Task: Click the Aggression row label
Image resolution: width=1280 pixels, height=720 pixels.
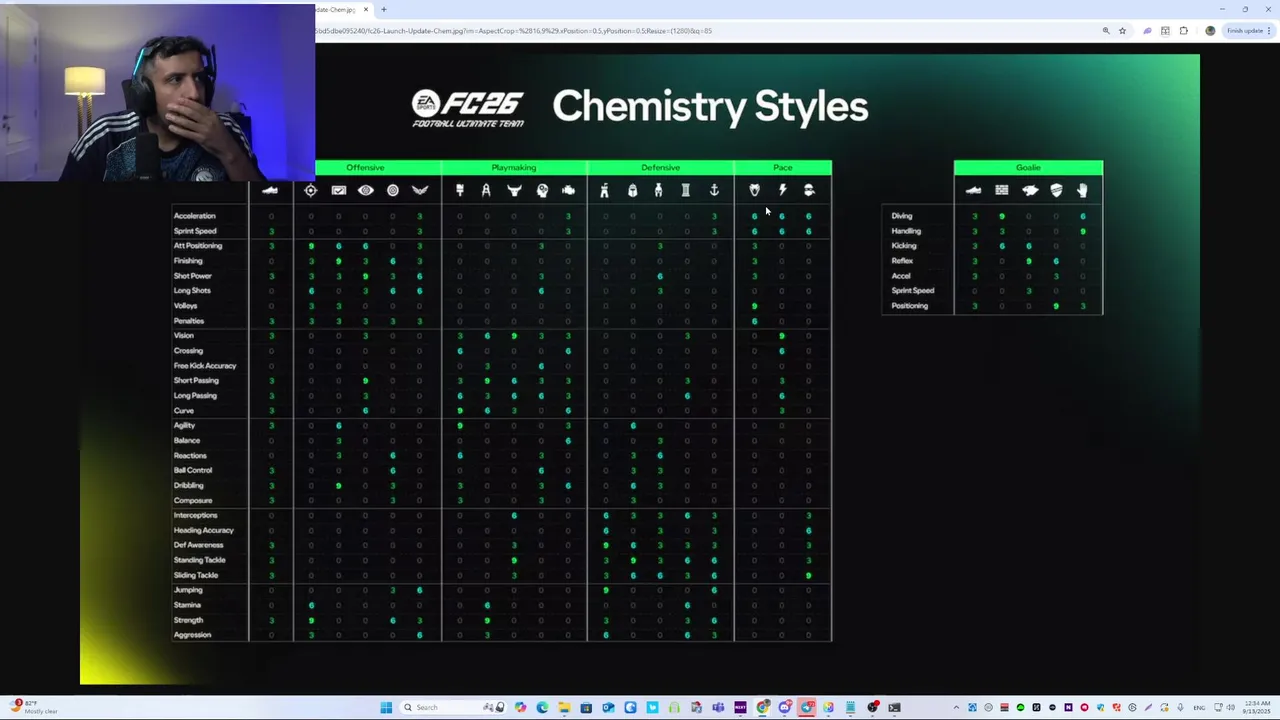Action: pyautogui.click(x=192, y=635)
